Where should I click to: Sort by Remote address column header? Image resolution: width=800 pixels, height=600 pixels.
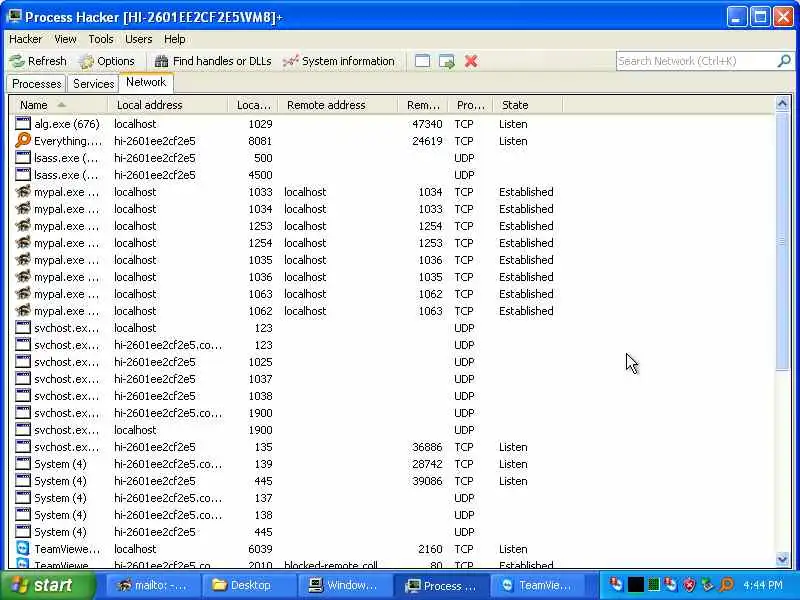[338, 105]
